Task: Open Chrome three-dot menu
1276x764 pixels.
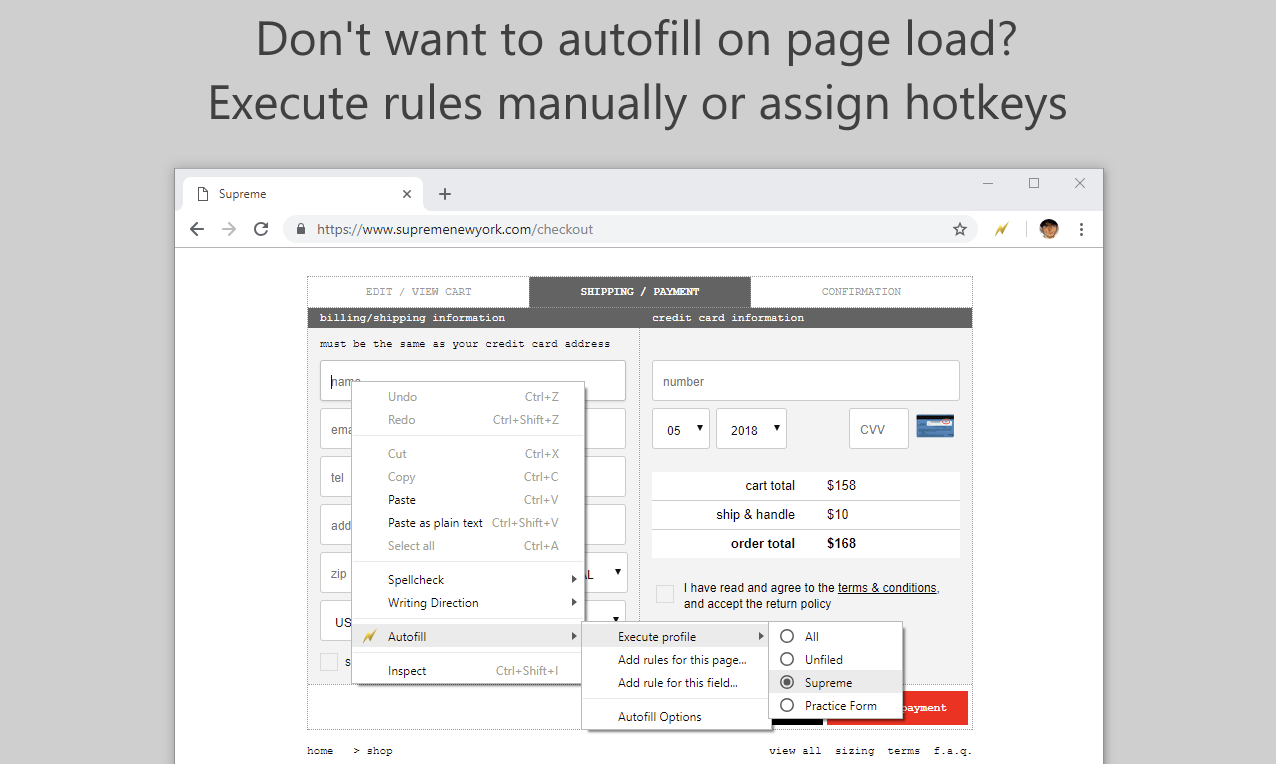Action: point(1081,229)
